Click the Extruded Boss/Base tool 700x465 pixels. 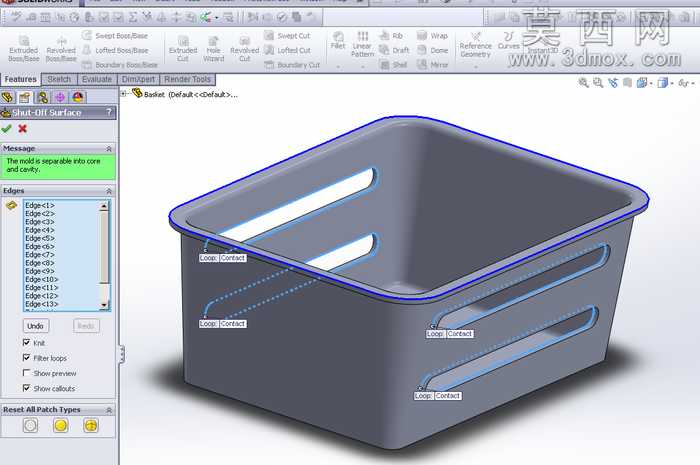24,49
